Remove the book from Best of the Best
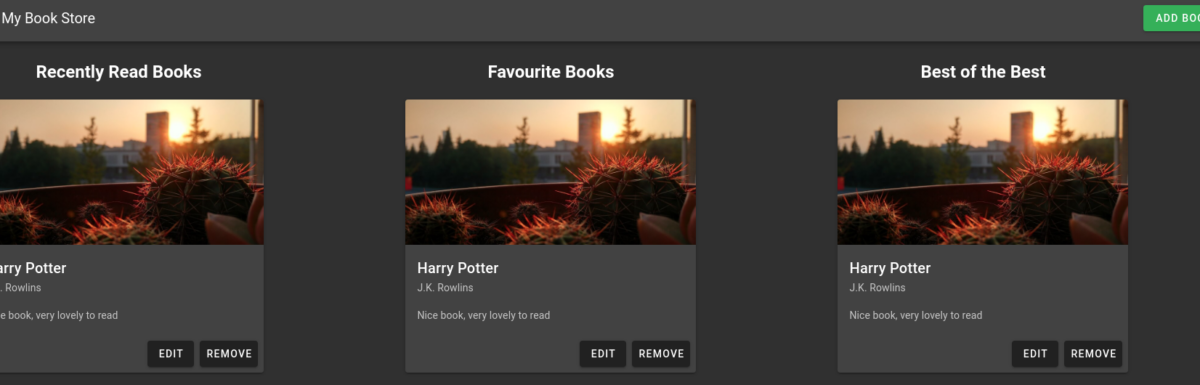The image size is (1200, 385). click(1093, 353)
